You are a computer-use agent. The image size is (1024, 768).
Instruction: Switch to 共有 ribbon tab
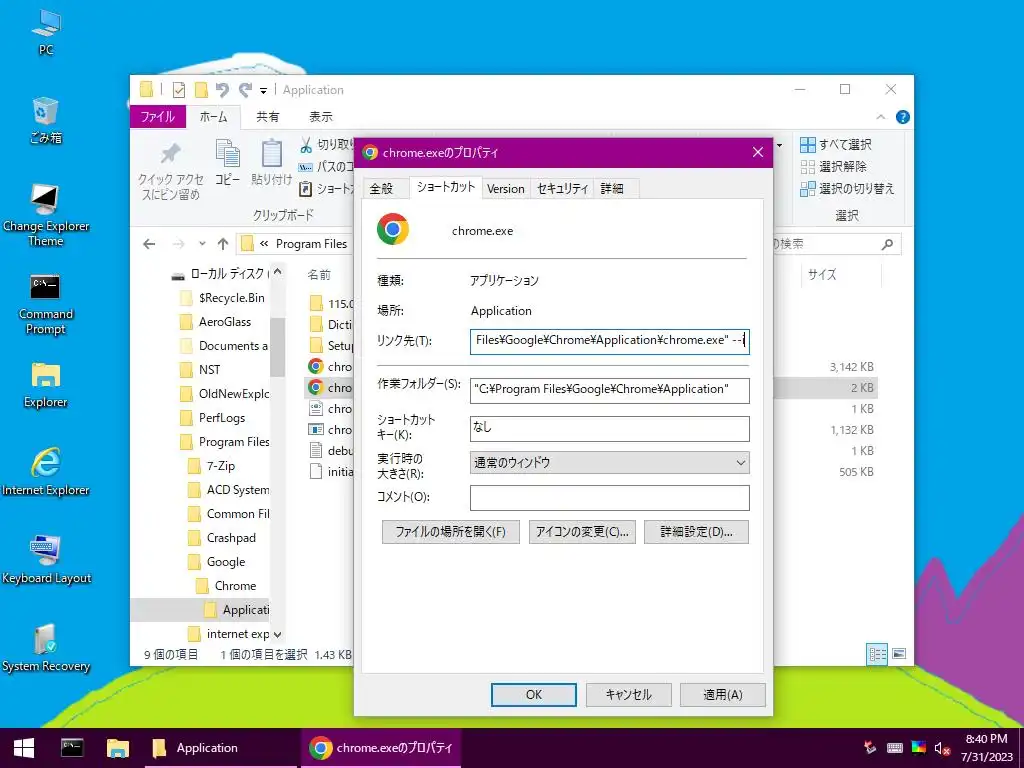tap(267, 117)
